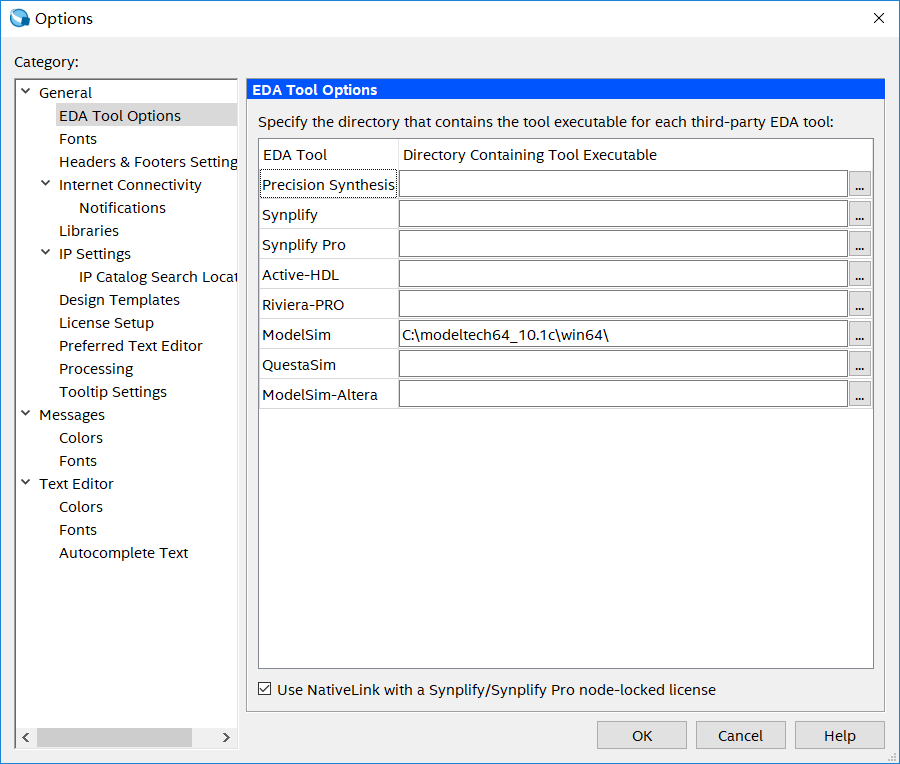
Task: Browse for the Active-HDL executable directory
Action: (x=859, y=274)
